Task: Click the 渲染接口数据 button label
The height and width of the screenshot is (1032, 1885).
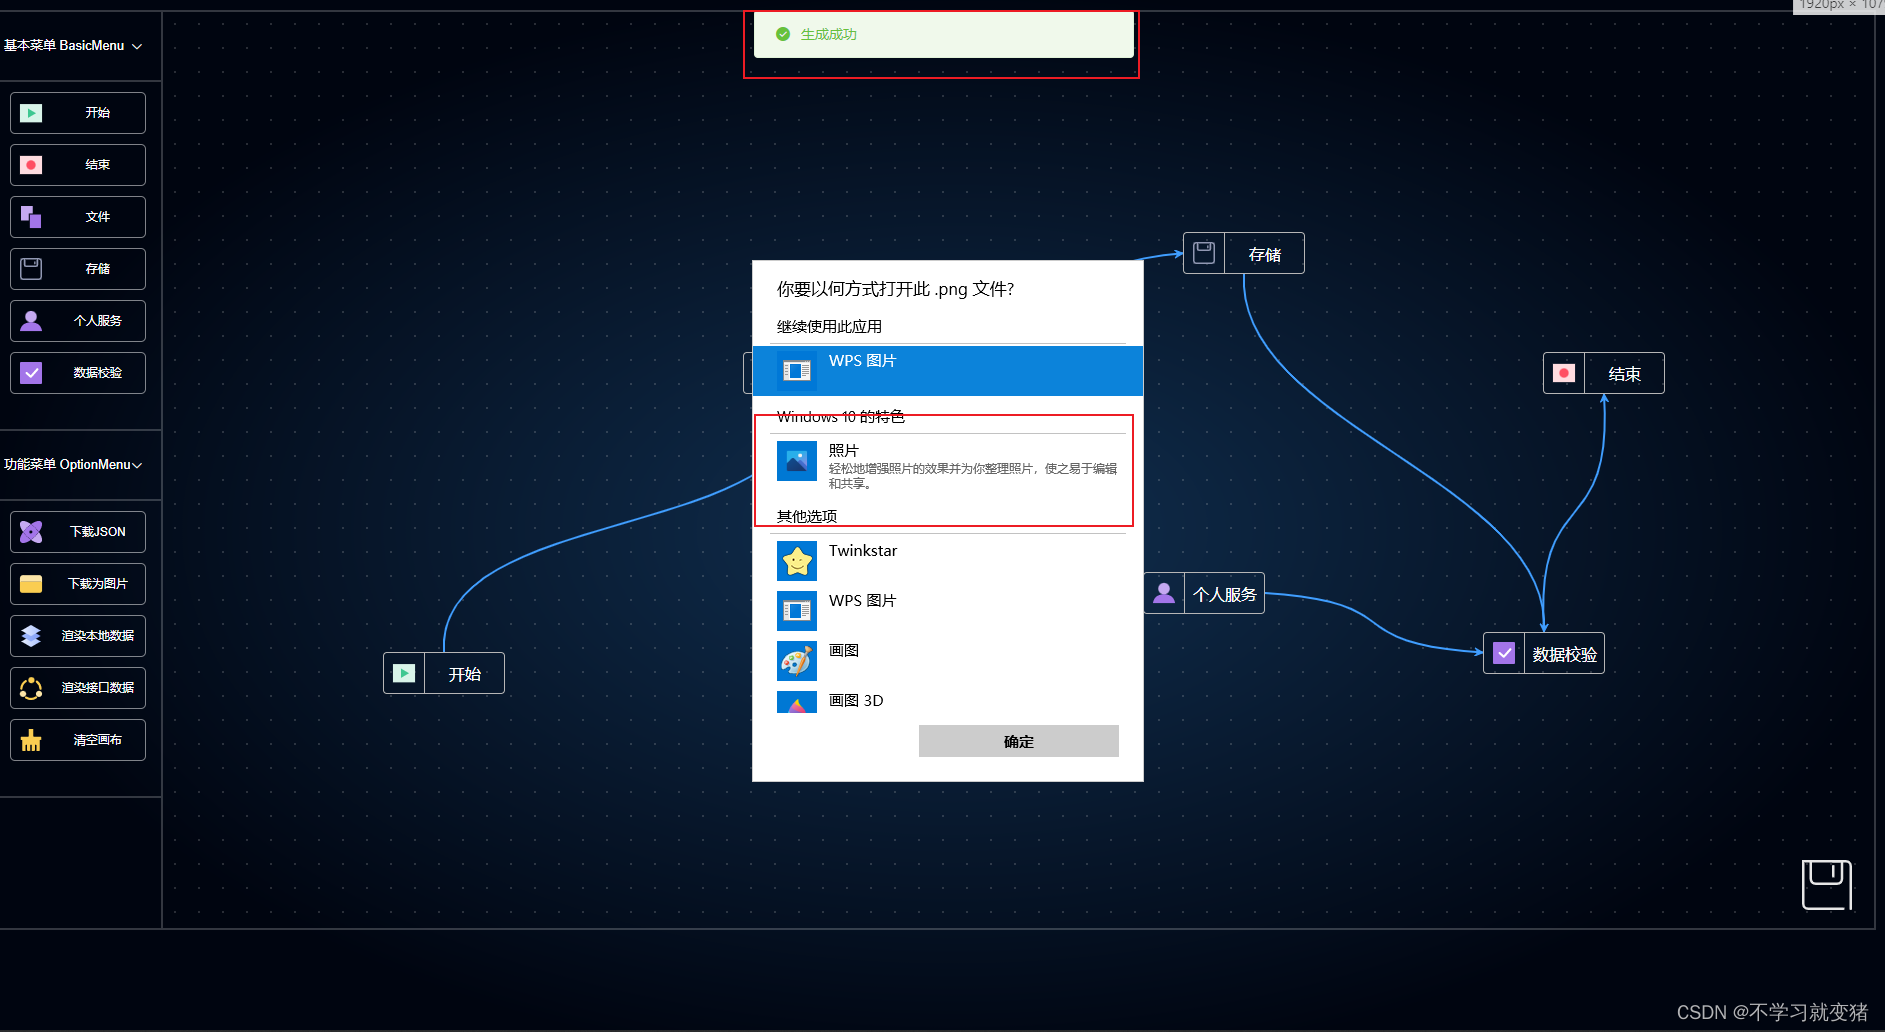Action: tap(98, 688)
